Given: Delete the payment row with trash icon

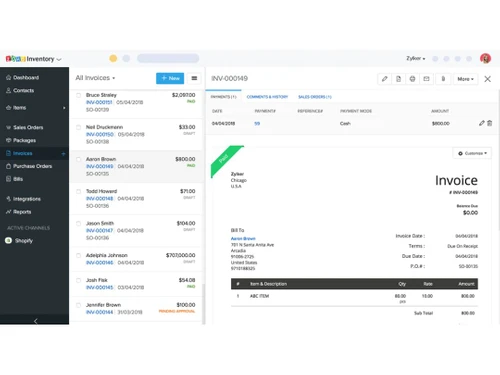Looking at the screenshot, I should pyautogui.click(x=489, y=123).
